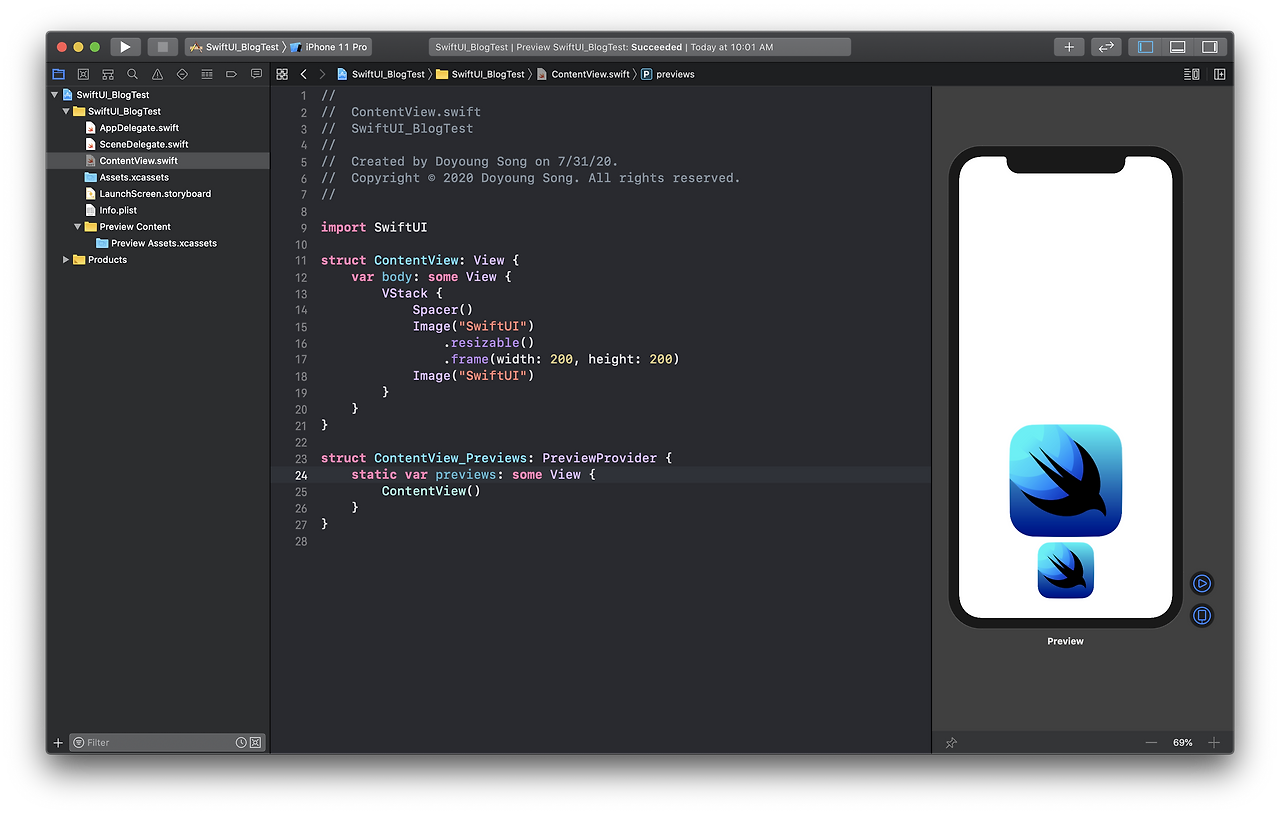Viewport: 1280px width, 815px height.
Task: Run the project with the Play button
Action: tap(125, 47)
